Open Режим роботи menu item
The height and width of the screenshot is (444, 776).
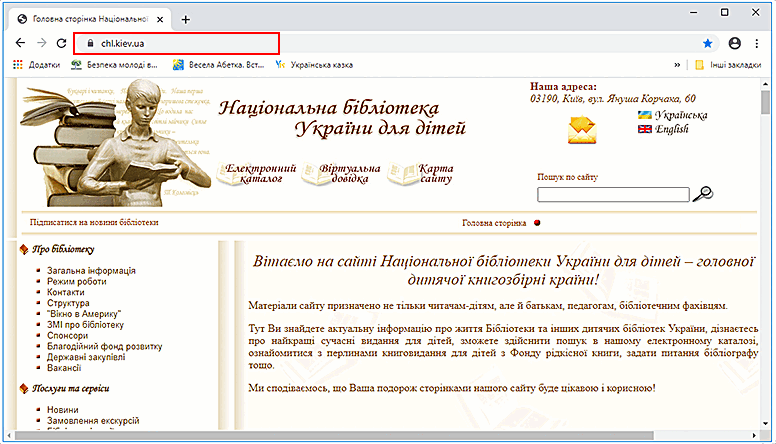point(77,282)
